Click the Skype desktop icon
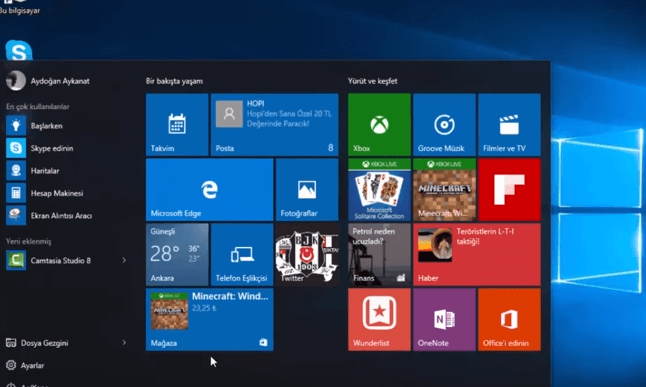 pos(19,50)
